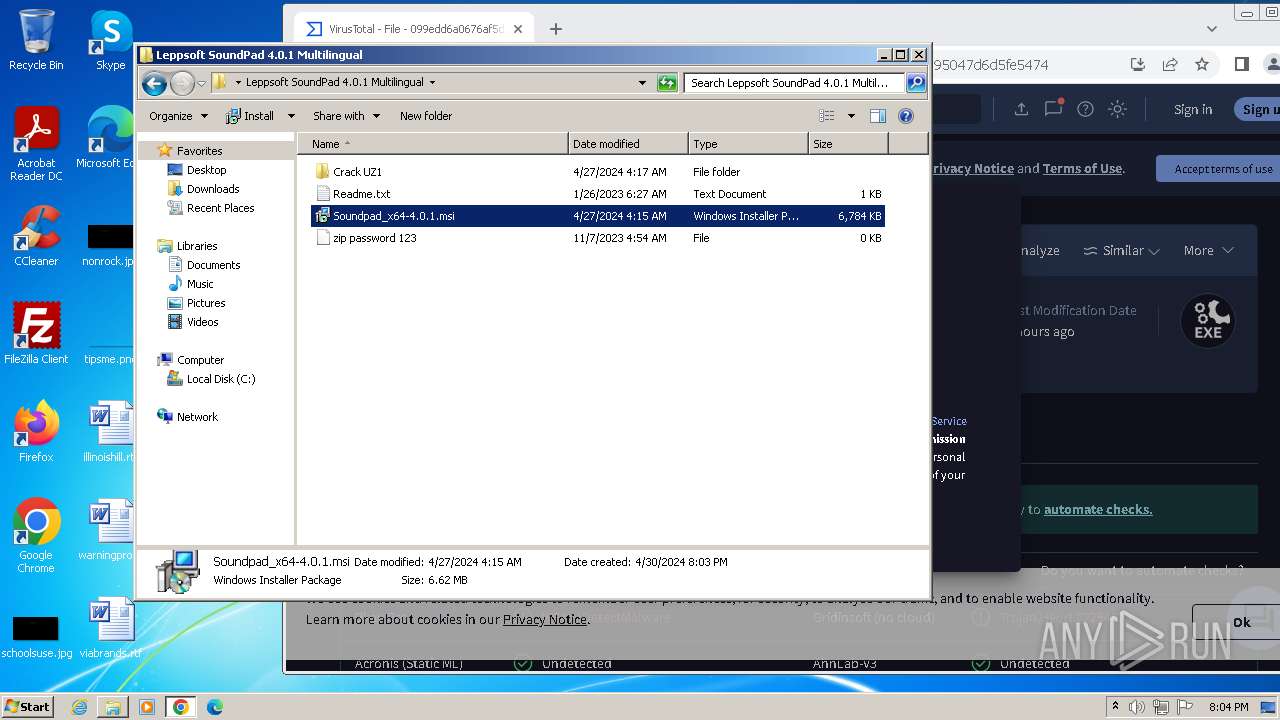
Task: Expand the address bar path dropdown
Action: point(642,83)
